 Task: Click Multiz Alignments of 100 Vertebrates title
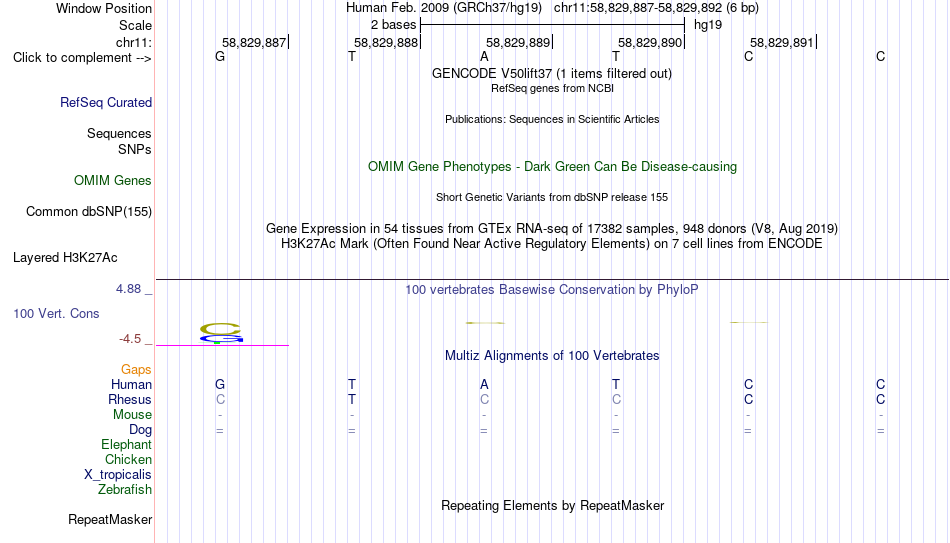(552, 356)
